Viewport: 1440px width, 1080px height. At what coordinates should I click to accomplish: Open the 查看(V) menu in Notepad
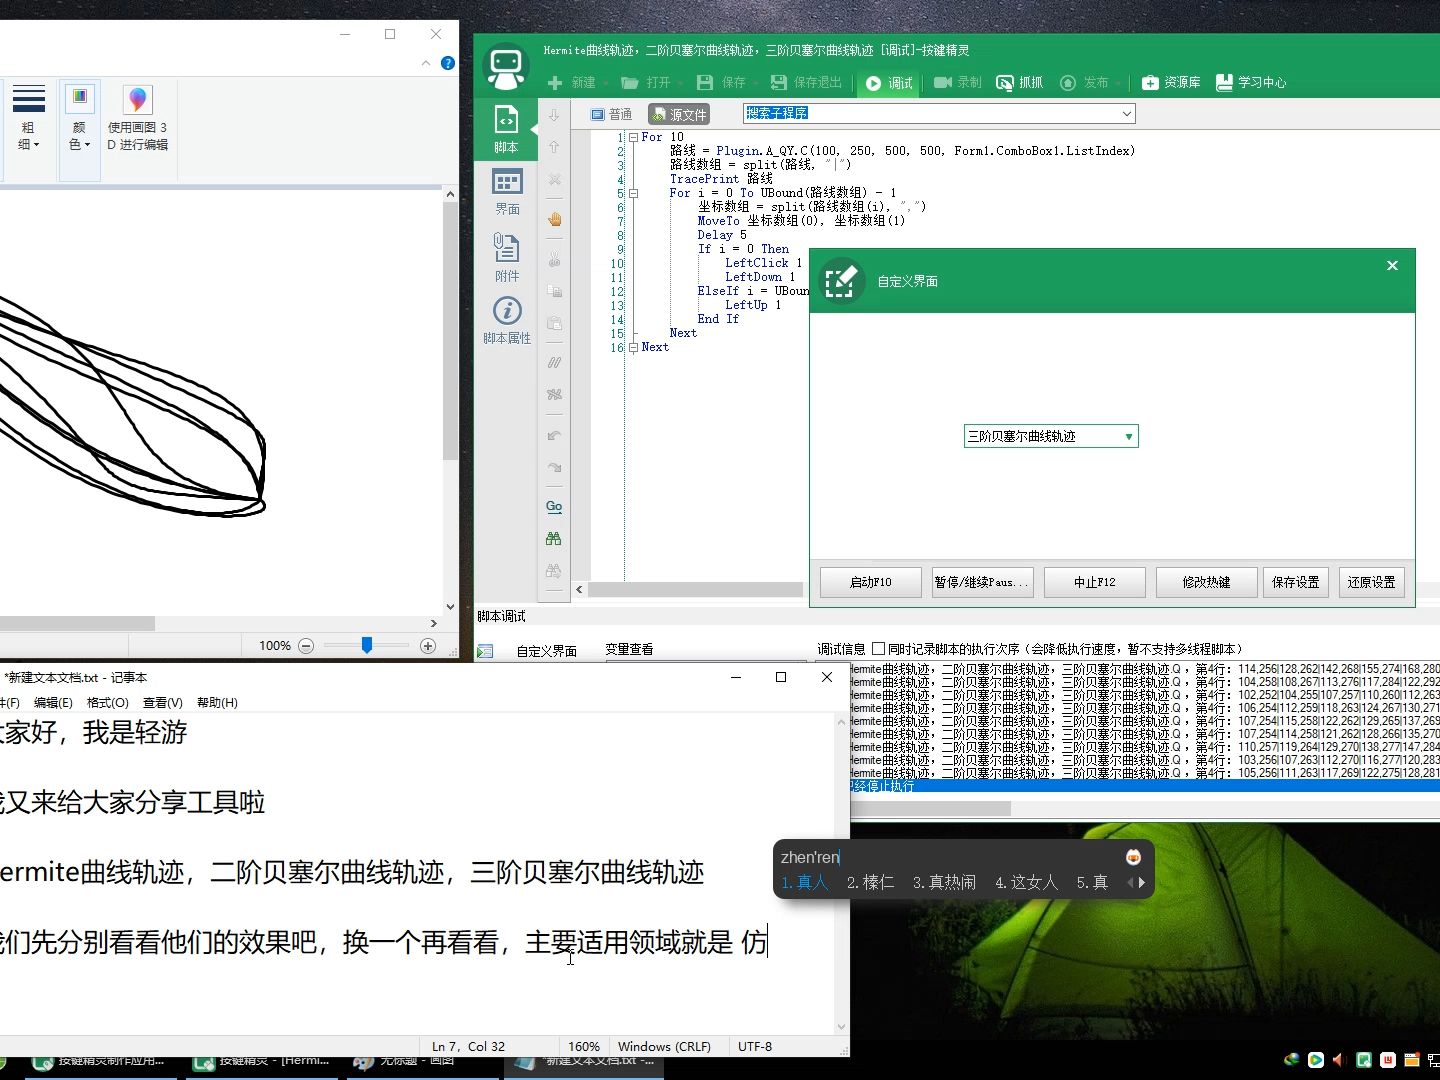163,703
